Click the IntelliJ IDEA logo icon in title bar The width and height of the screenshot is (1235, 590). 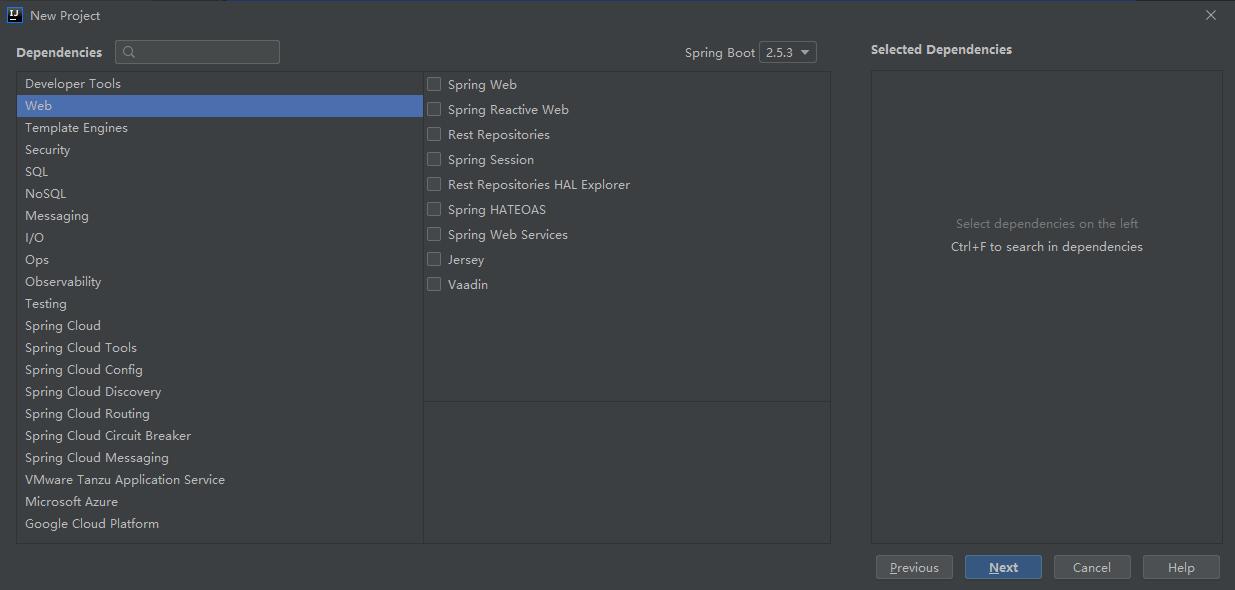tap(15, 15)
